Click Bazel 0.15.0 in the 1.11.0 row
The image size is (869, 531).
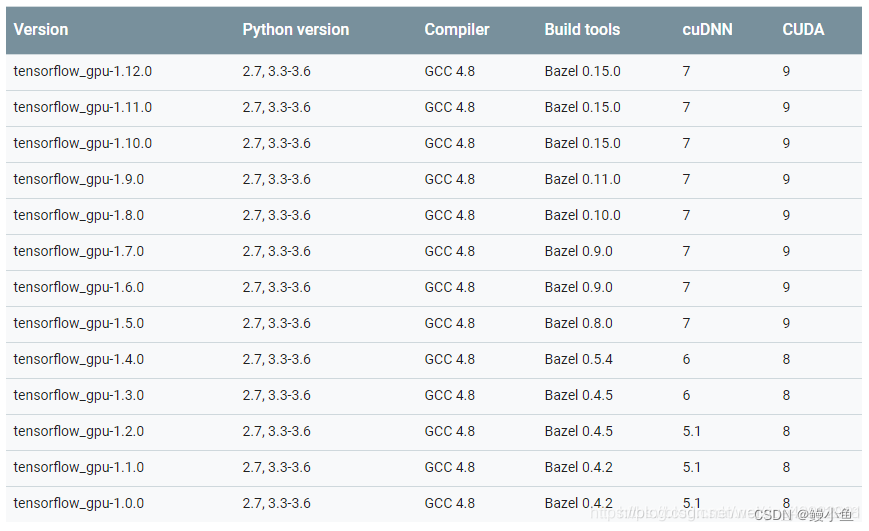[582, 108]
